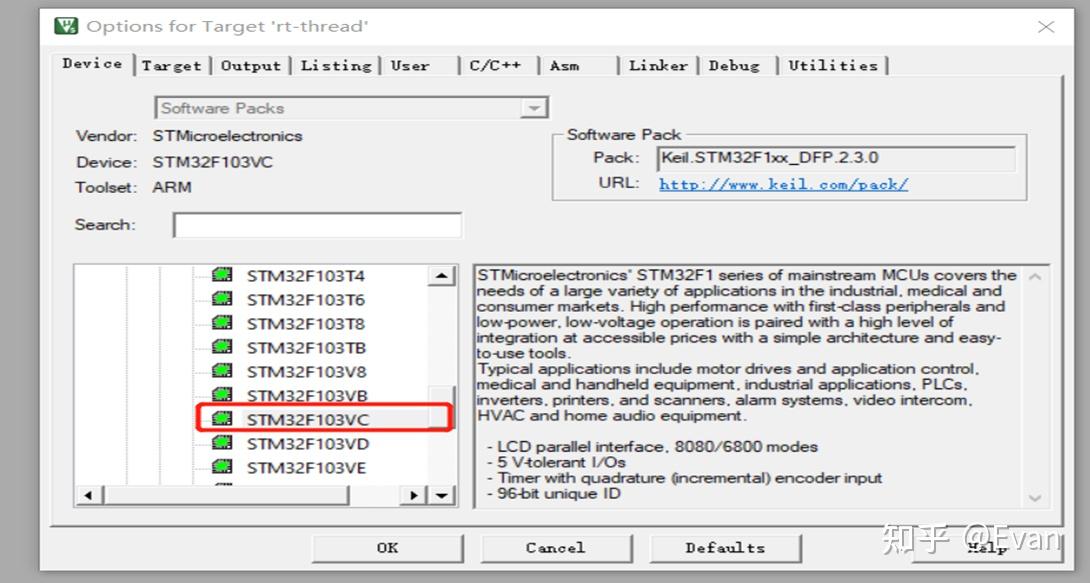Image resolution: width=1090 pixels, height=583 pixels.
Task: Click the uVision logo in the title bar
Action: click(64, 25)
